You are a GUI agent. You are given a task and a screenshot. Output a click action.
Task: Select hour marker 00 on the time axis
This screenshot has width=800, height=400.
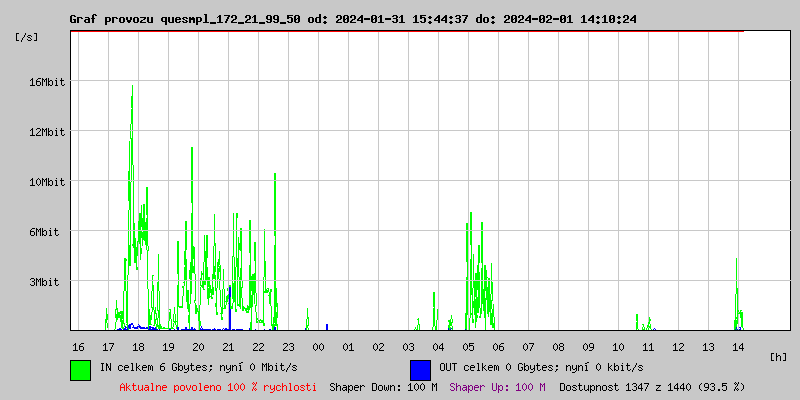coord(318,346)
